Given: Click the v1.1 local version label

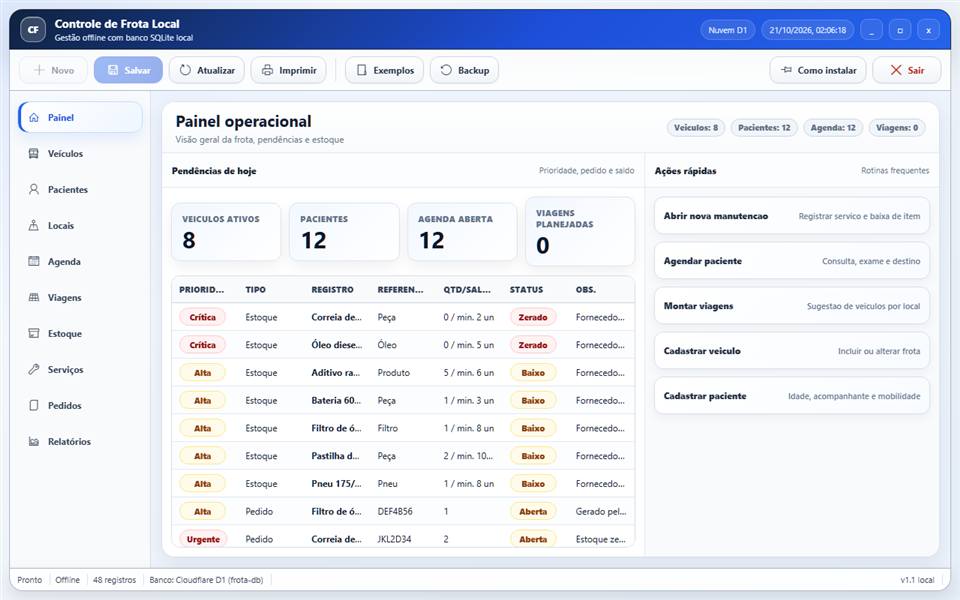Looking at the screenshot, I should point(917,580).
